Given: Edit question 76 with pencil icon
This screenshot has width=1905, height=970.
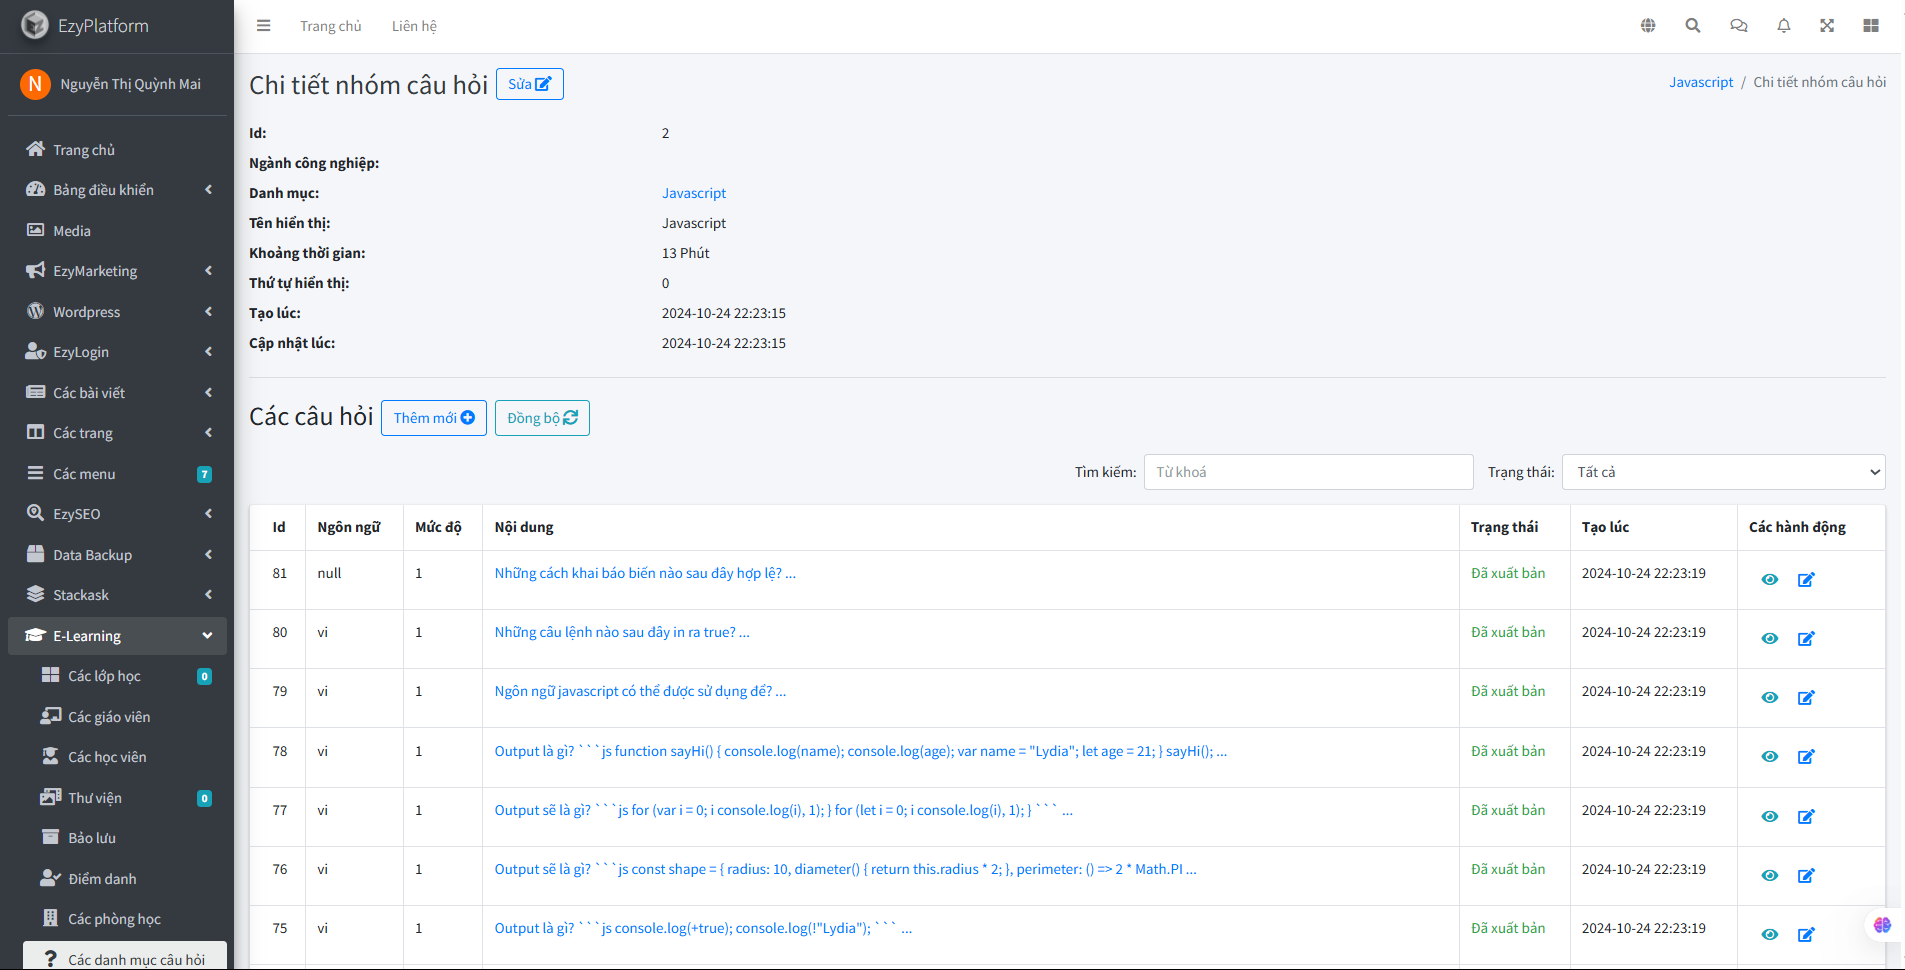Looking at the screenshot, I should tap(1806, 876).
